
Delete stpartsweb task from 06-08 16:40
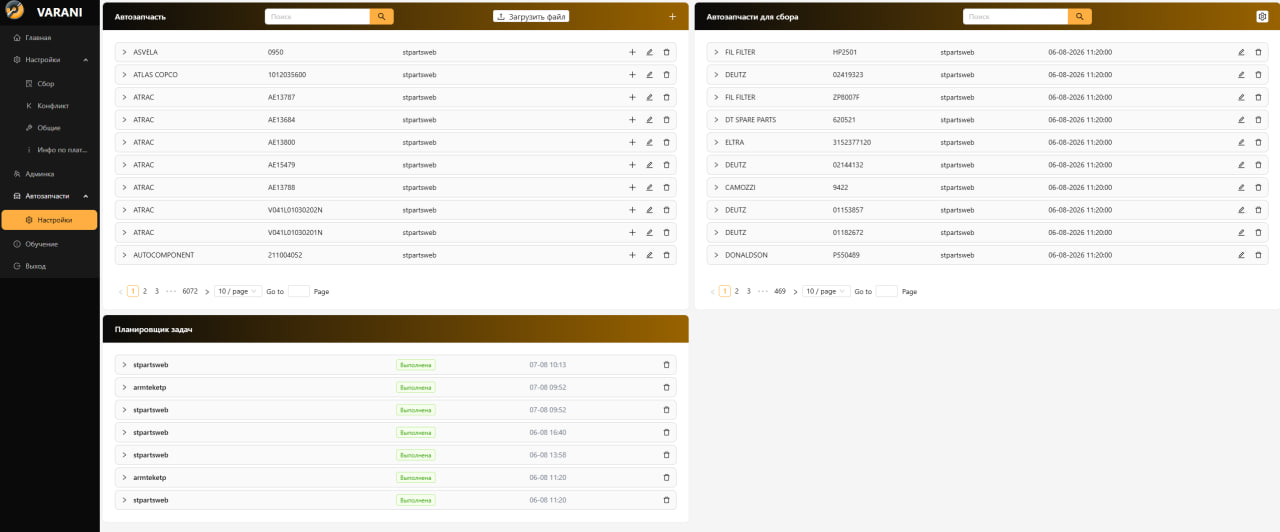pos(667,432)
